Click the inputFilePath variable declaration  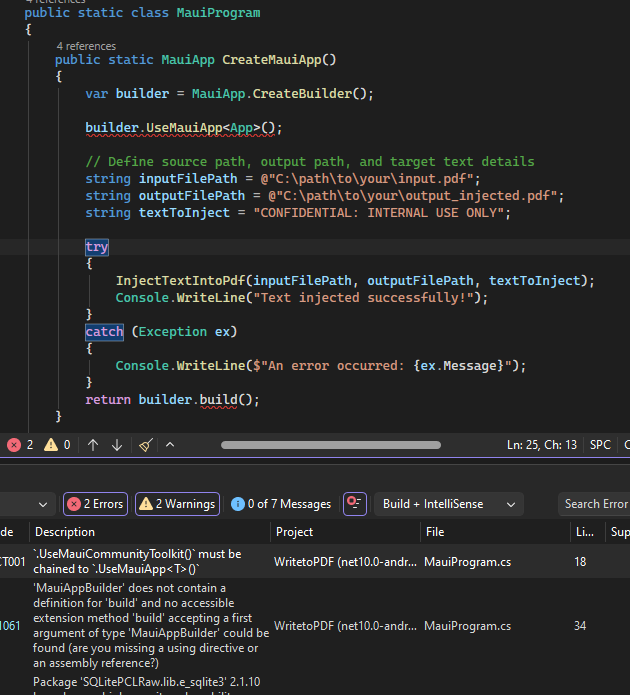point(188,179)
